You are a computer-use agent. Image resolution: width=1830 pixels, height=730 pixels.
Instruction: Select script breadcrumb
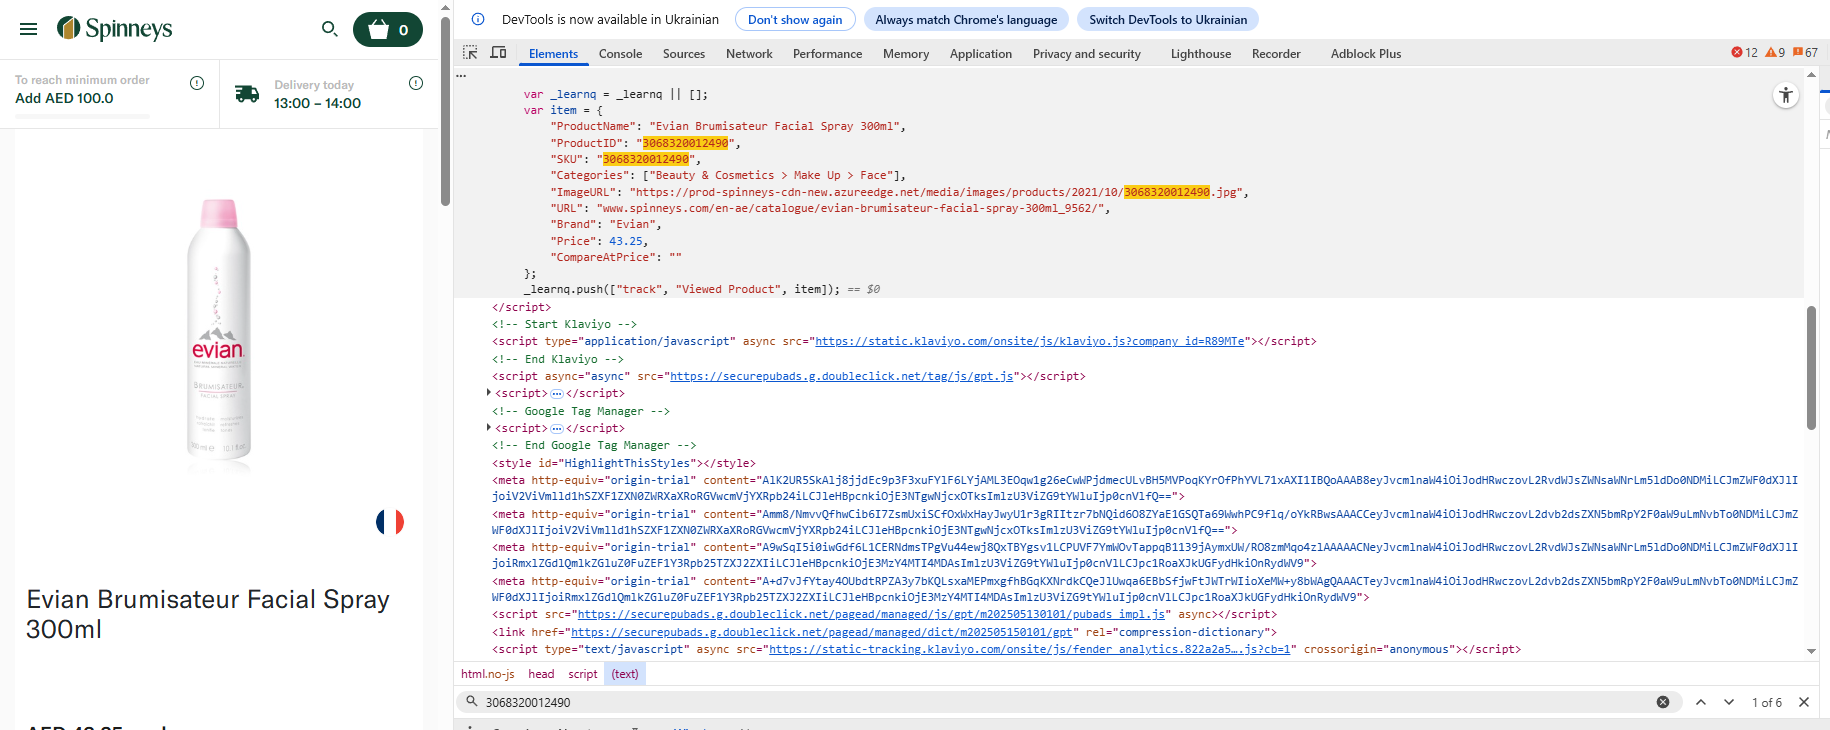[583, 674]
